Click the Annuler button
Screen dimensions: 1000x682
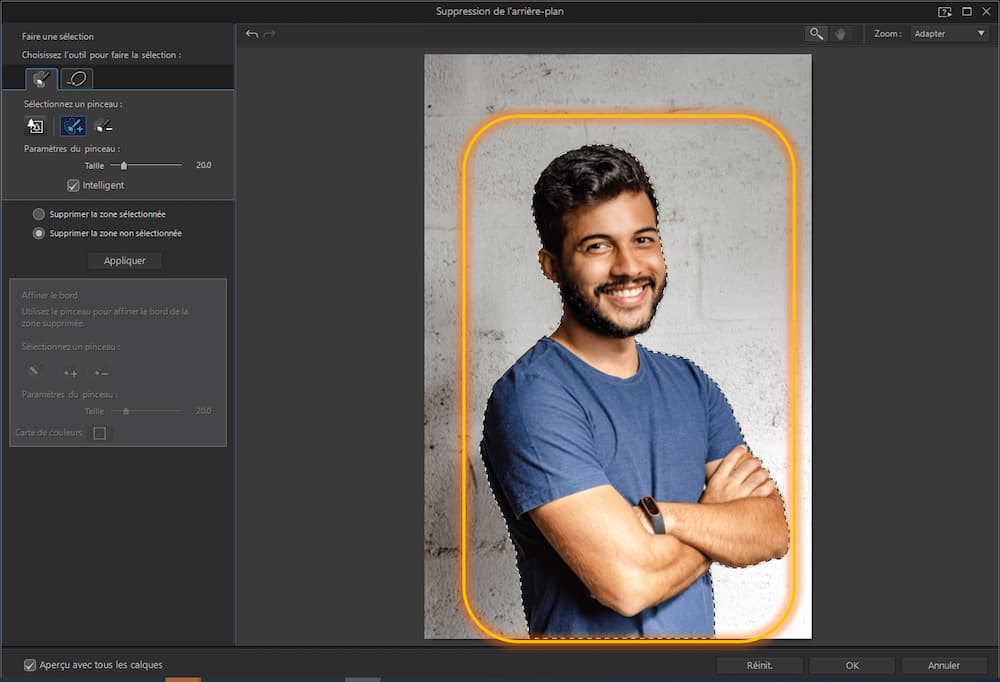[944, 665]
